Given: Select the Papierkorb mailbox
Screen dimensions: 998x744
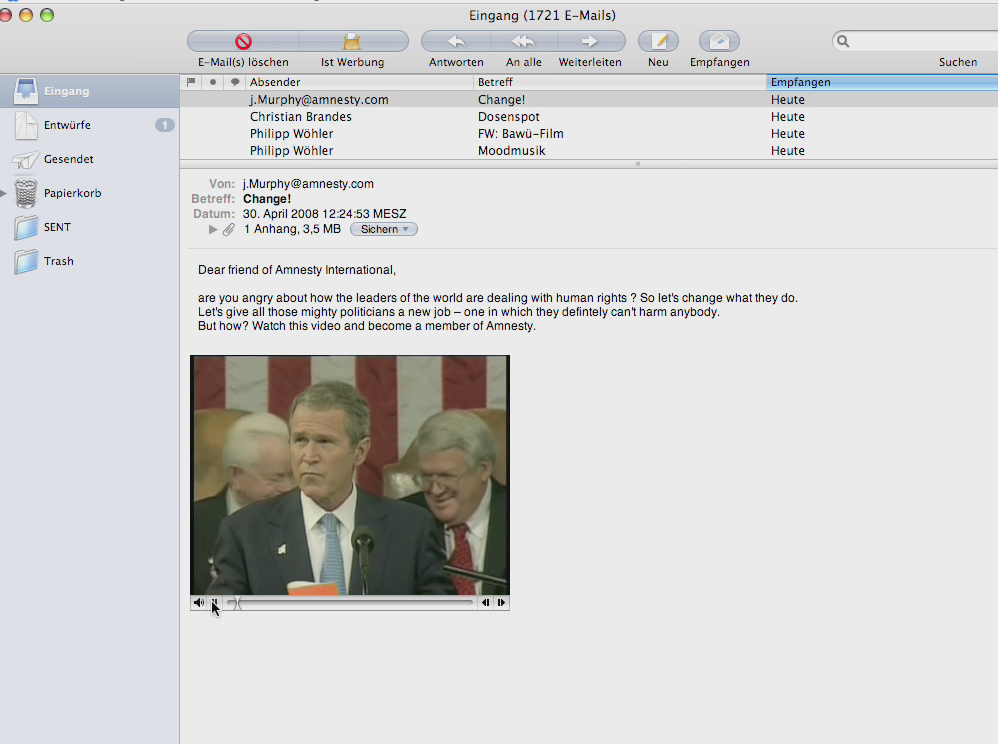Looking at the screenshot, I should point(89,193).
